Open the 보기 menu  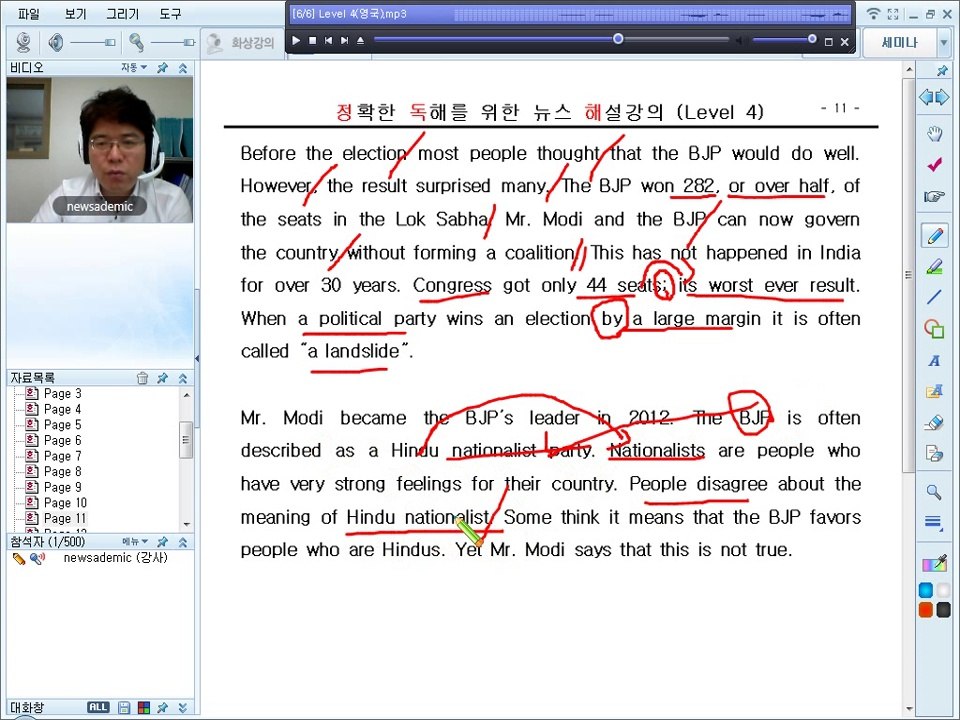tap(75, 13)
